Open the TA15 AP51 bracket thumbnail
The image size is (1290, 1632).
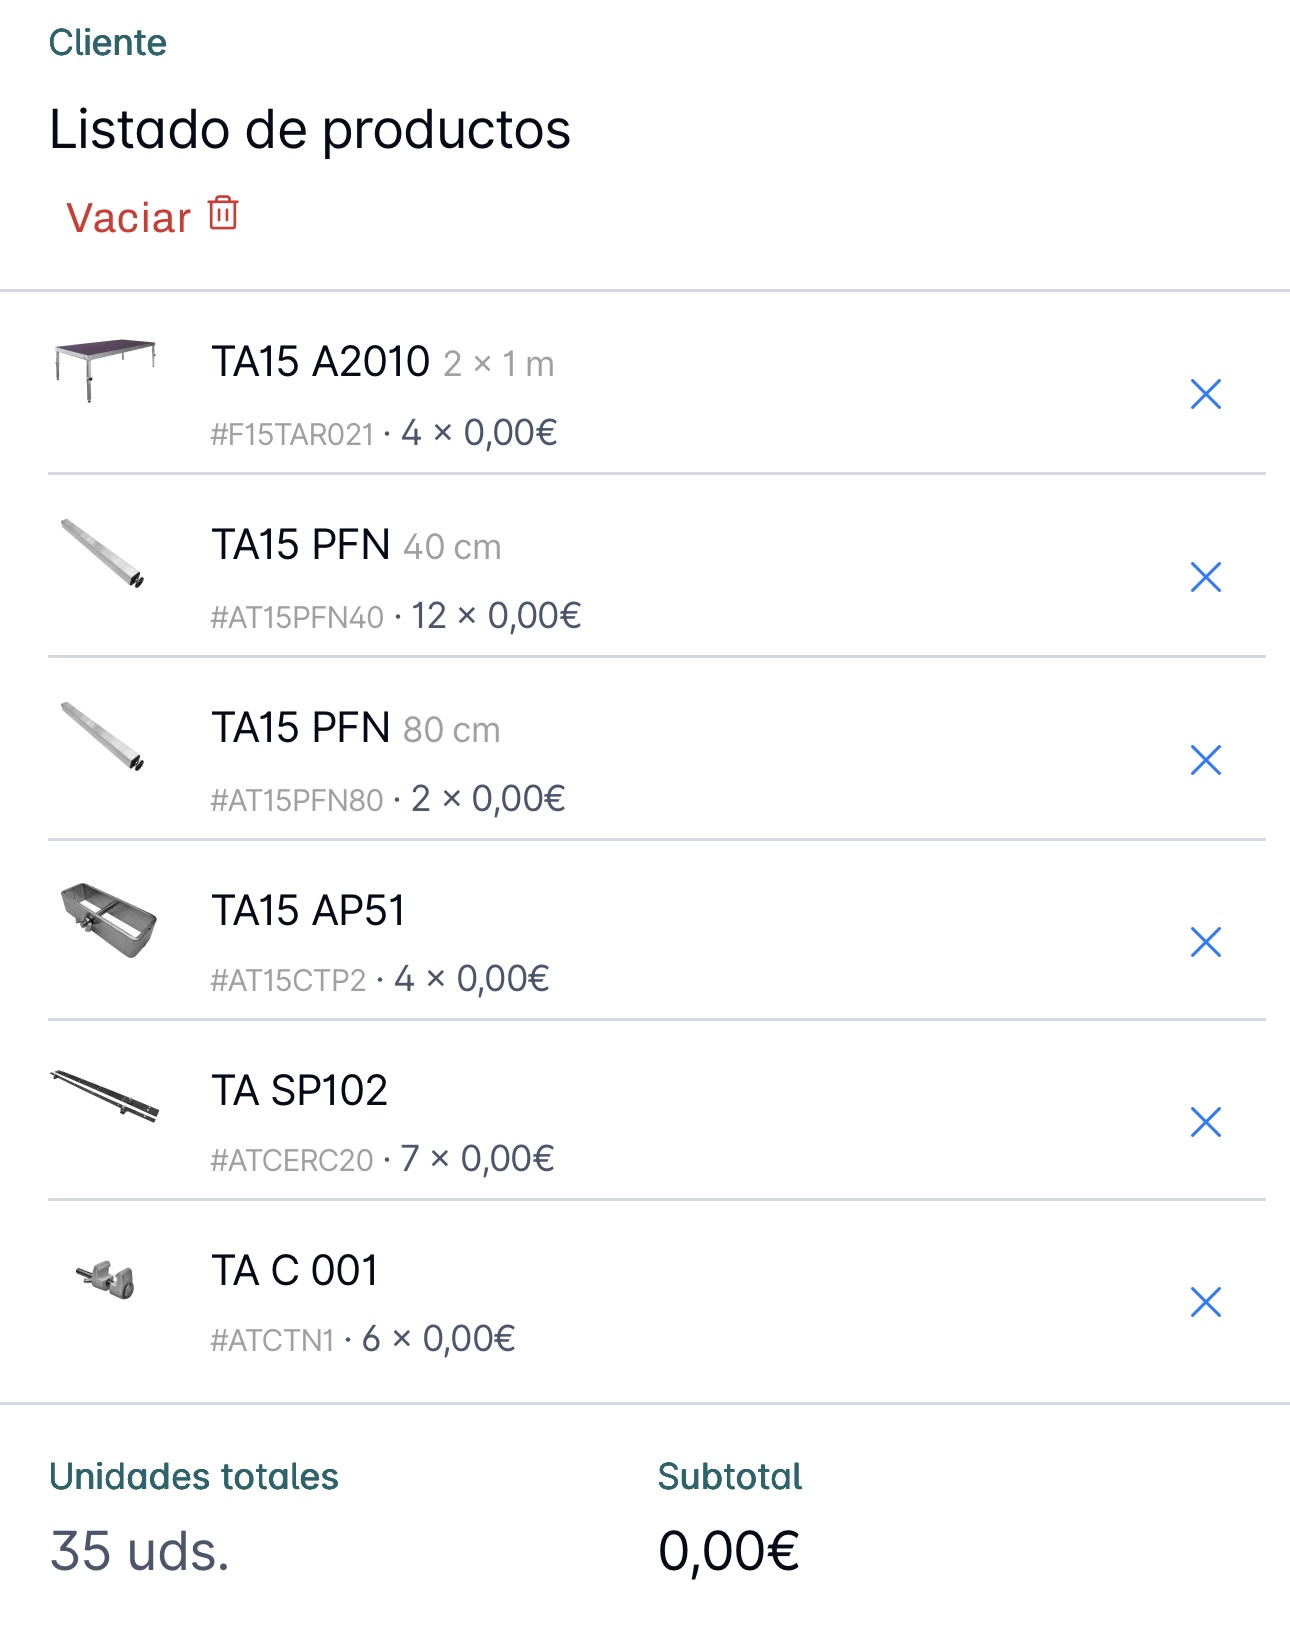tap(108, 920)
